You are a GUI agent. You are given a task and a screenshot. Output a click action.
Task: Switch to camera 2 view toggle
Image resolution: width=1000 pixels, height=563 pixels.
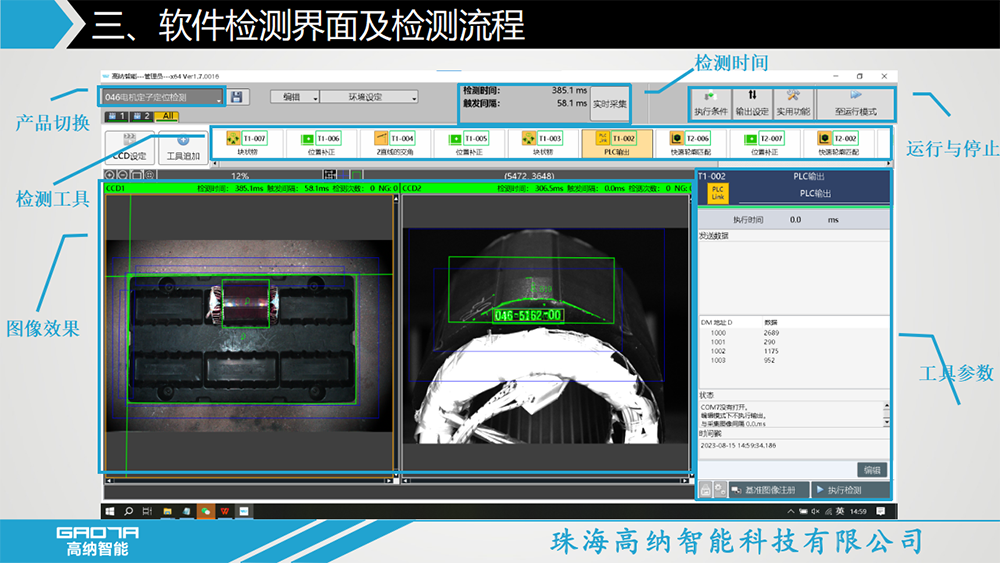139,117
